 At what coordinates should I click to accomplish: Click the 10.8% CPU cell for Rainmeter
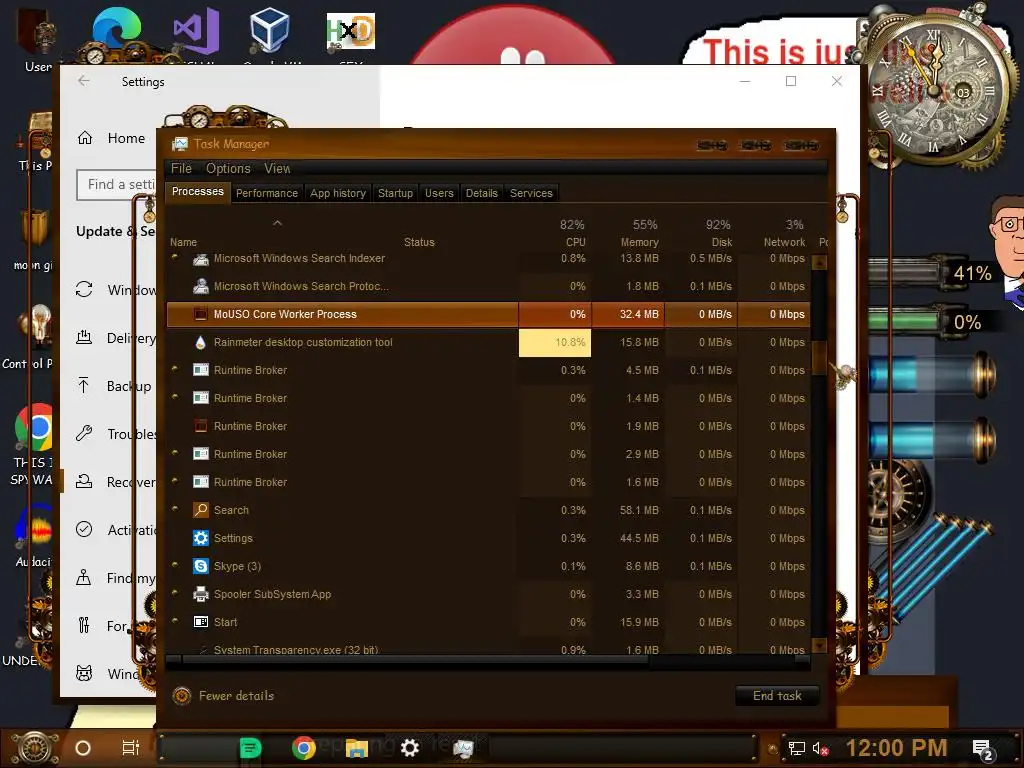point(554,343)
